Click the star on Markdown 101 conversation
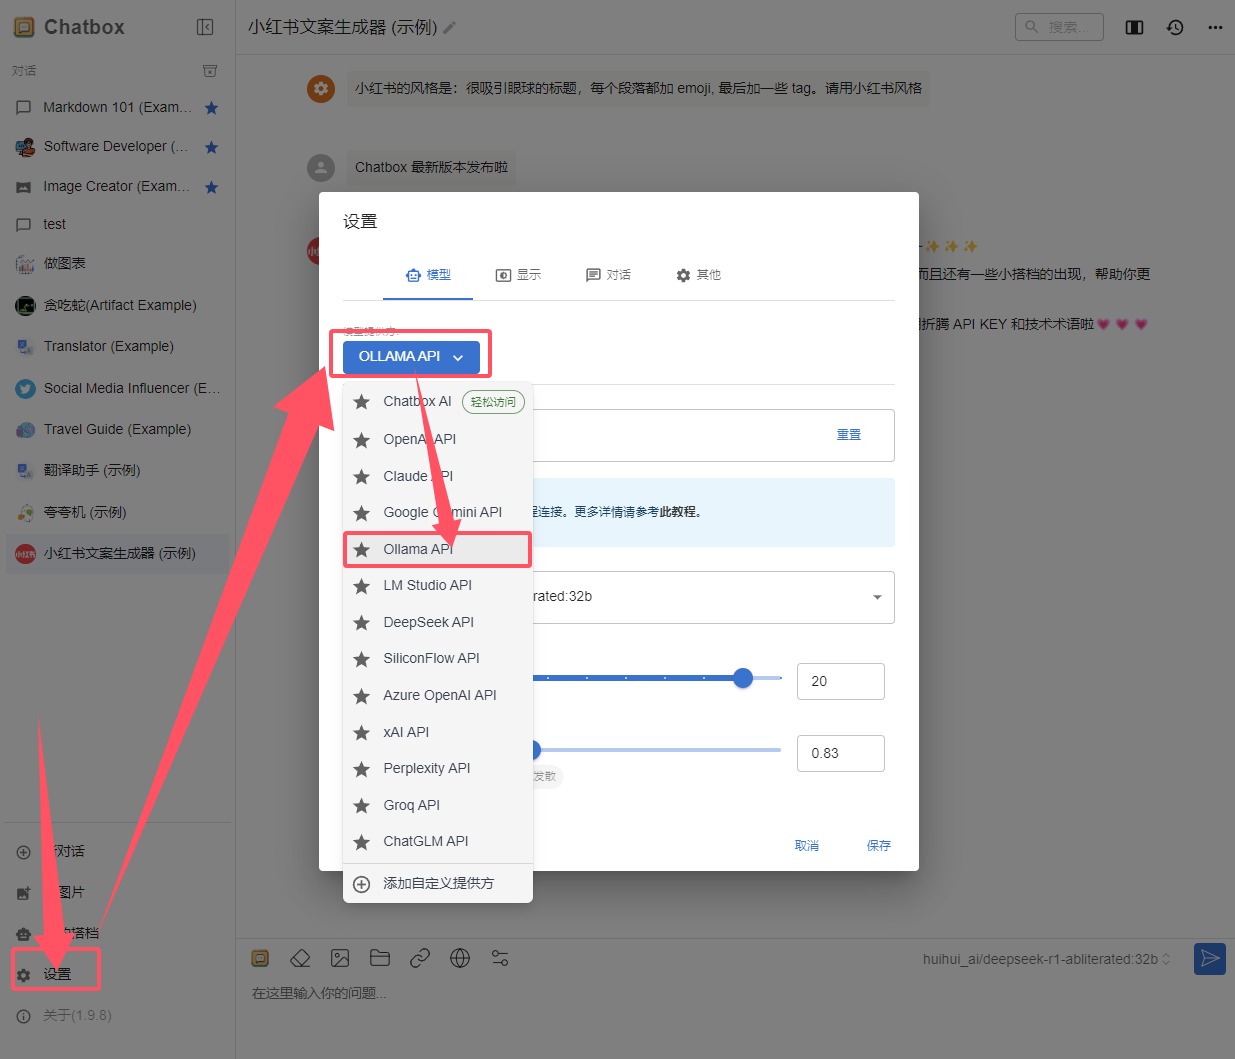 [211, 108]
